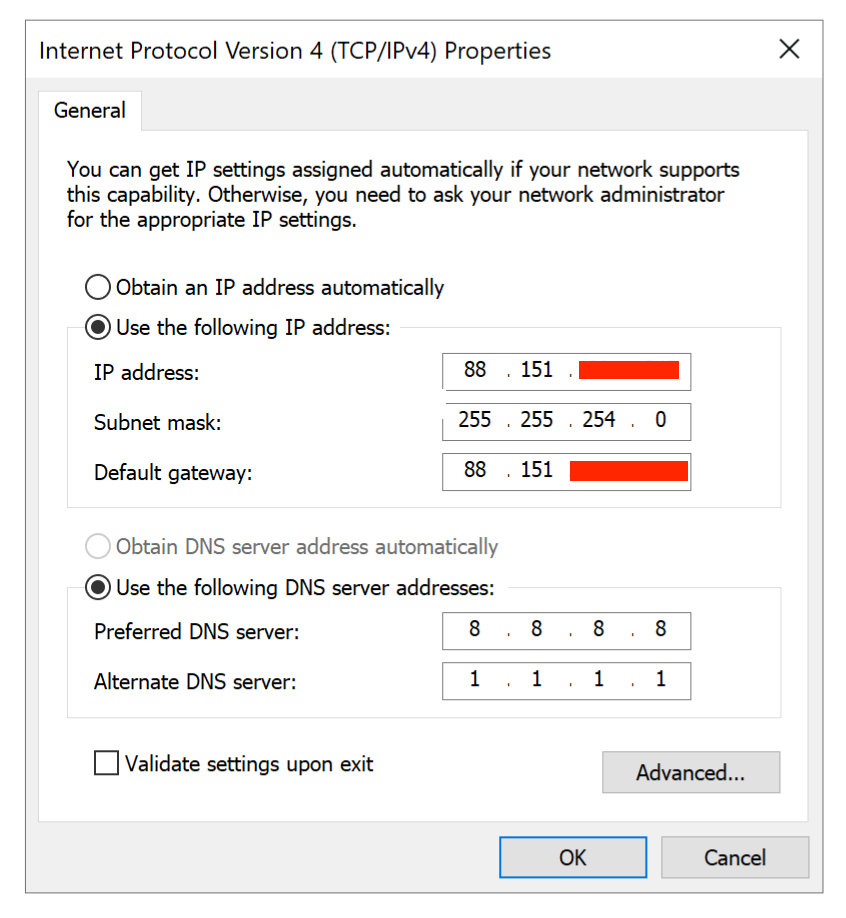Click the Alternate DNS server first octet
The image size is (846, 918).
(474, 679)
